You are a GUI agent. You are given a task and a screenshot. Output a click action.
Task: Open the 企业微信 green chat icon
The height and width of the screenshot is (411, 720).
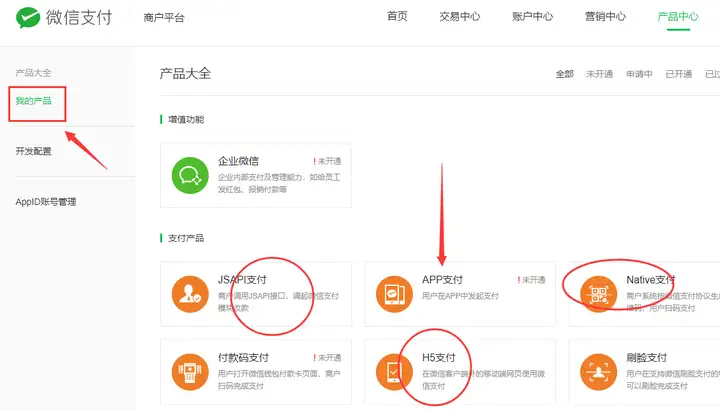(190, 175)
